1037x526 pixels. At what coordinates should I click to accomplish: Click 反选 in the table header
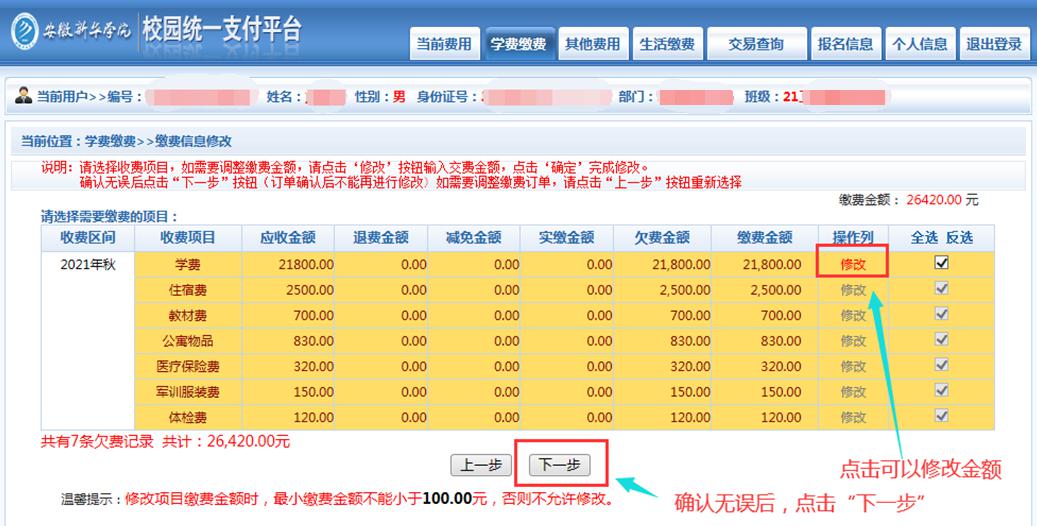coord(959,238)
